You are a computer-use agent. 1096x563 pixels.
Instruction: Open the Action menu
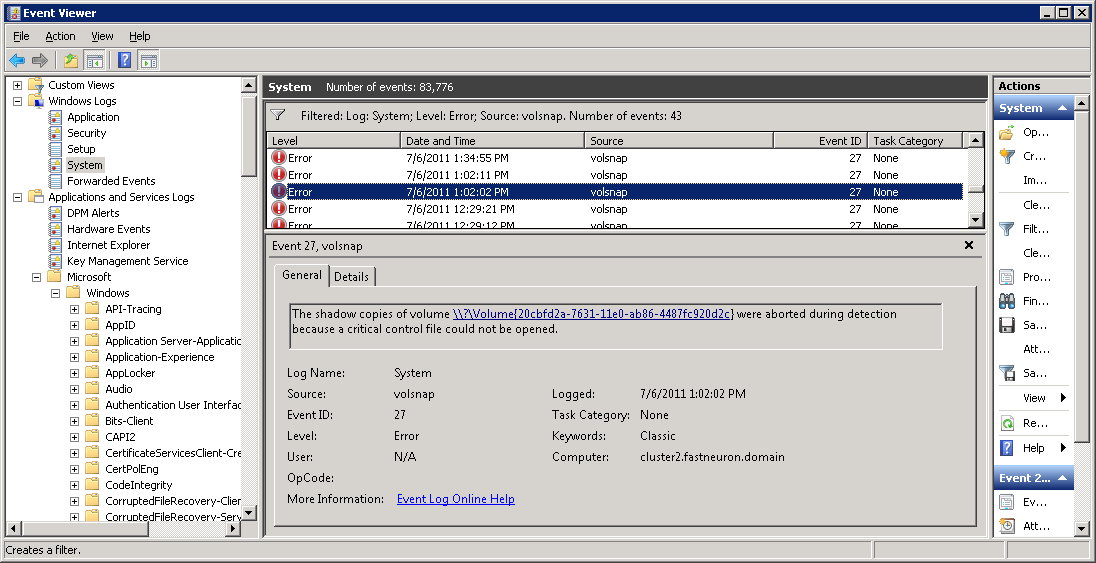click(x=60, y=36)
